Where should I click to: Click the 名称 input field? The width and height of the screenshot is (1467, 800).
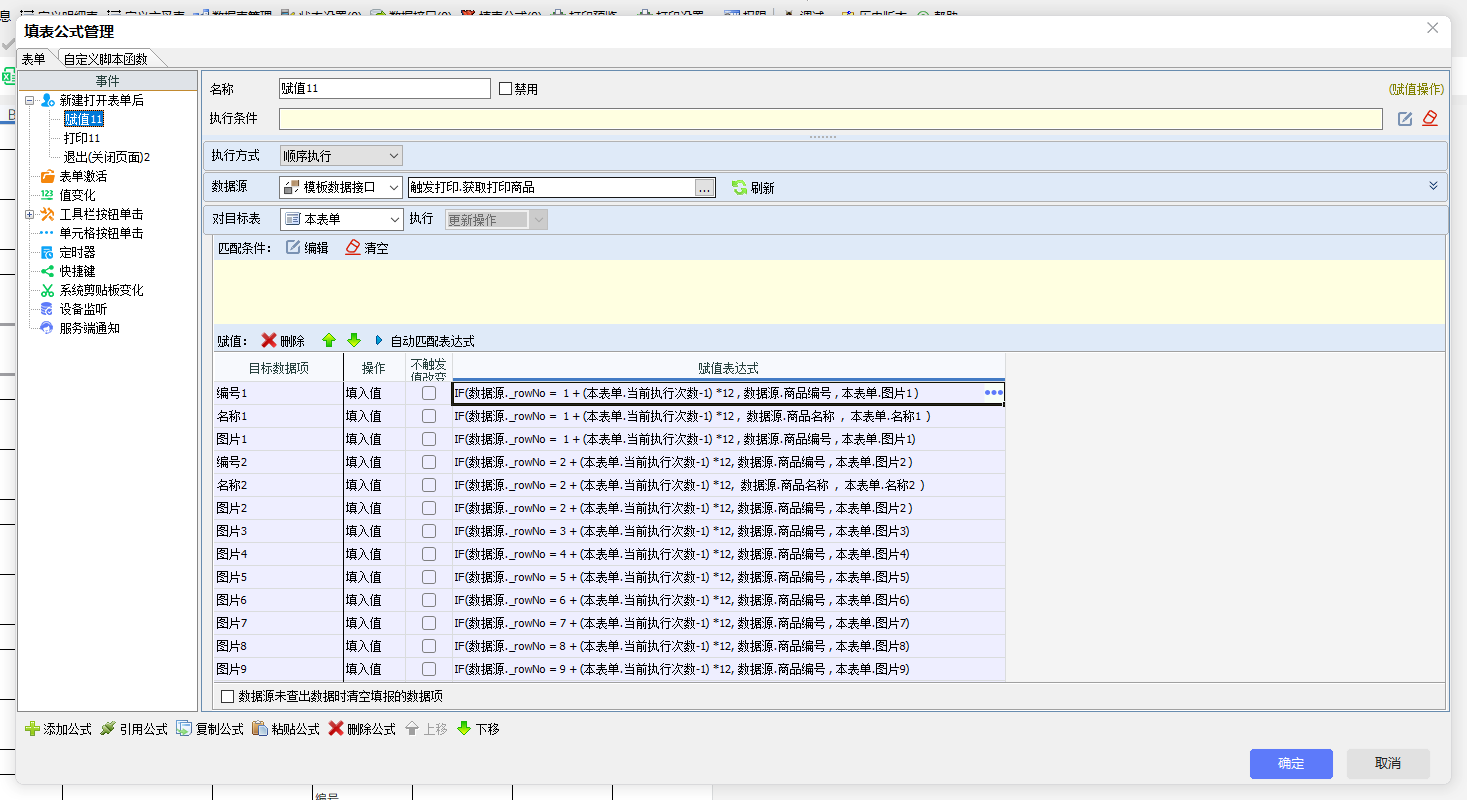[x=384, y=89]
